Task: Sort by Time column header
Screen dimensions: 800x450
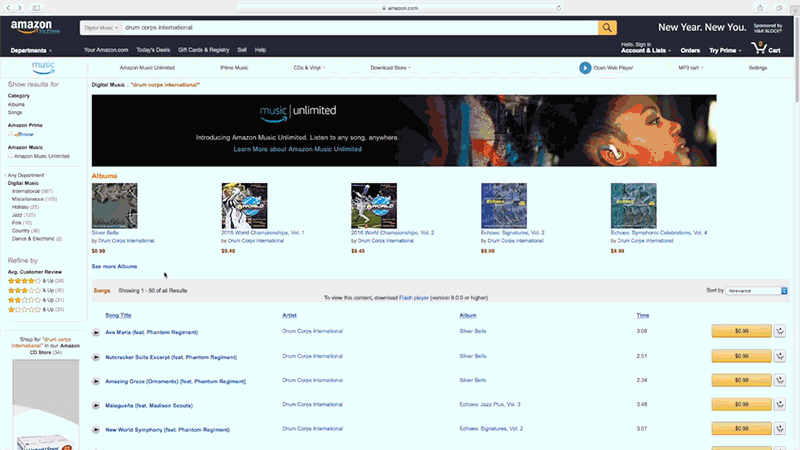Action: [642, 315]
